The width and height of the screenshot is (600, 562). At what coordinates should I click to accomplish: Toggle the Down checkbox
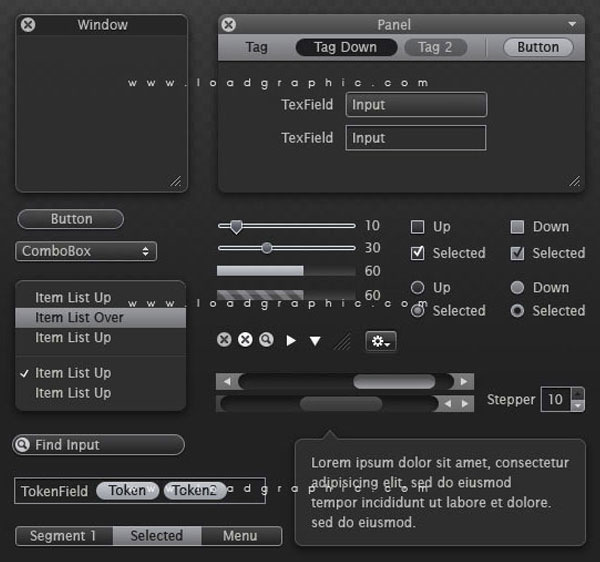tap(517, 227)
